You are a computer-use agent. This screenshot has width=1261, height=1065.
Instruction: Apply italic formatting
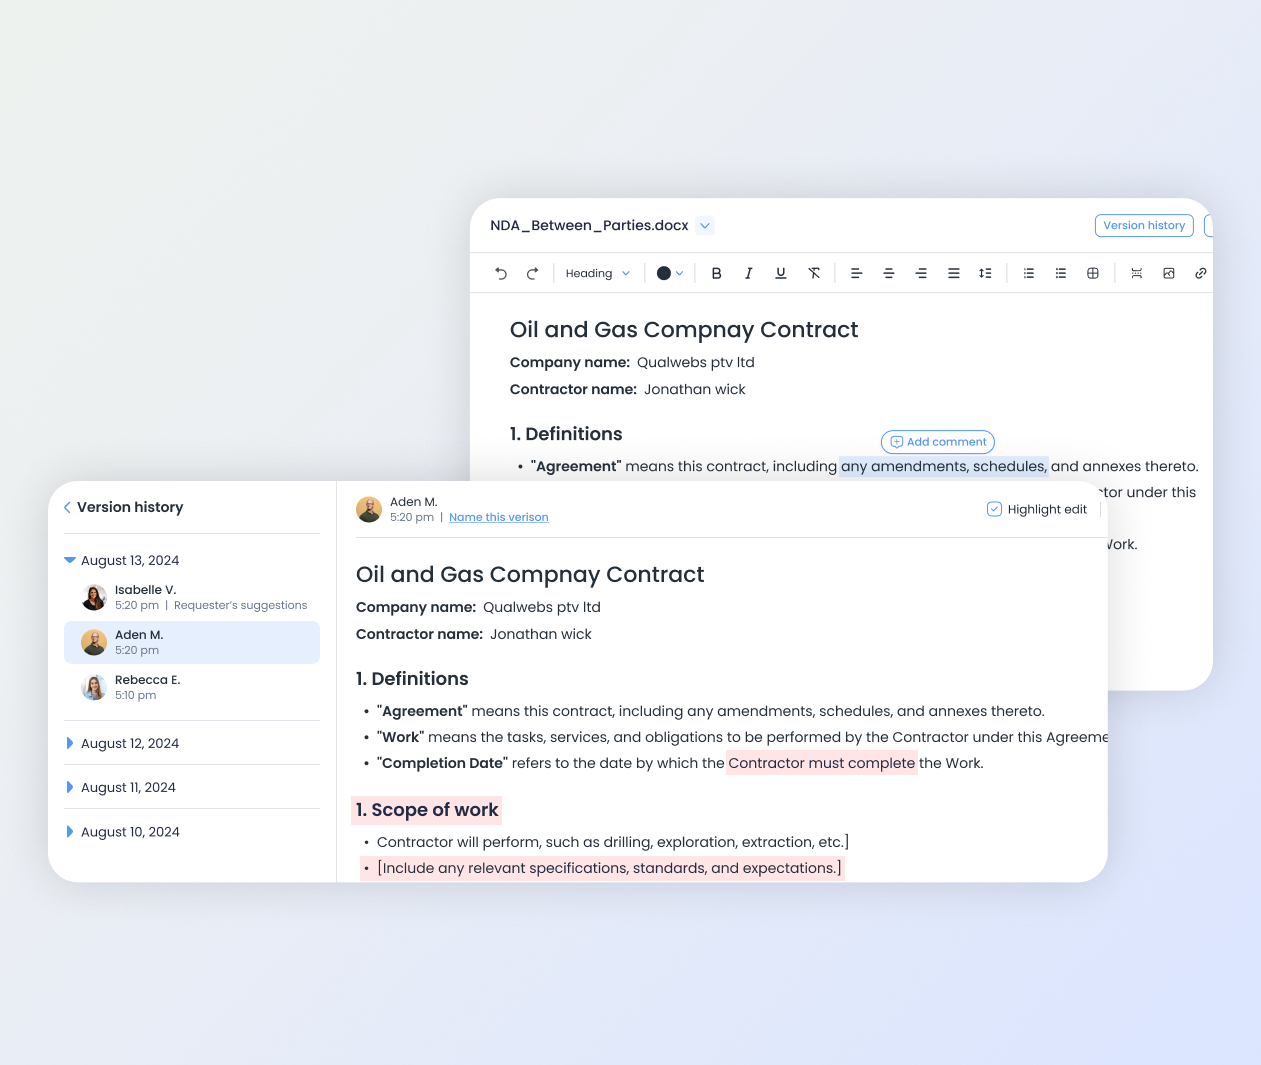[748, 273]
